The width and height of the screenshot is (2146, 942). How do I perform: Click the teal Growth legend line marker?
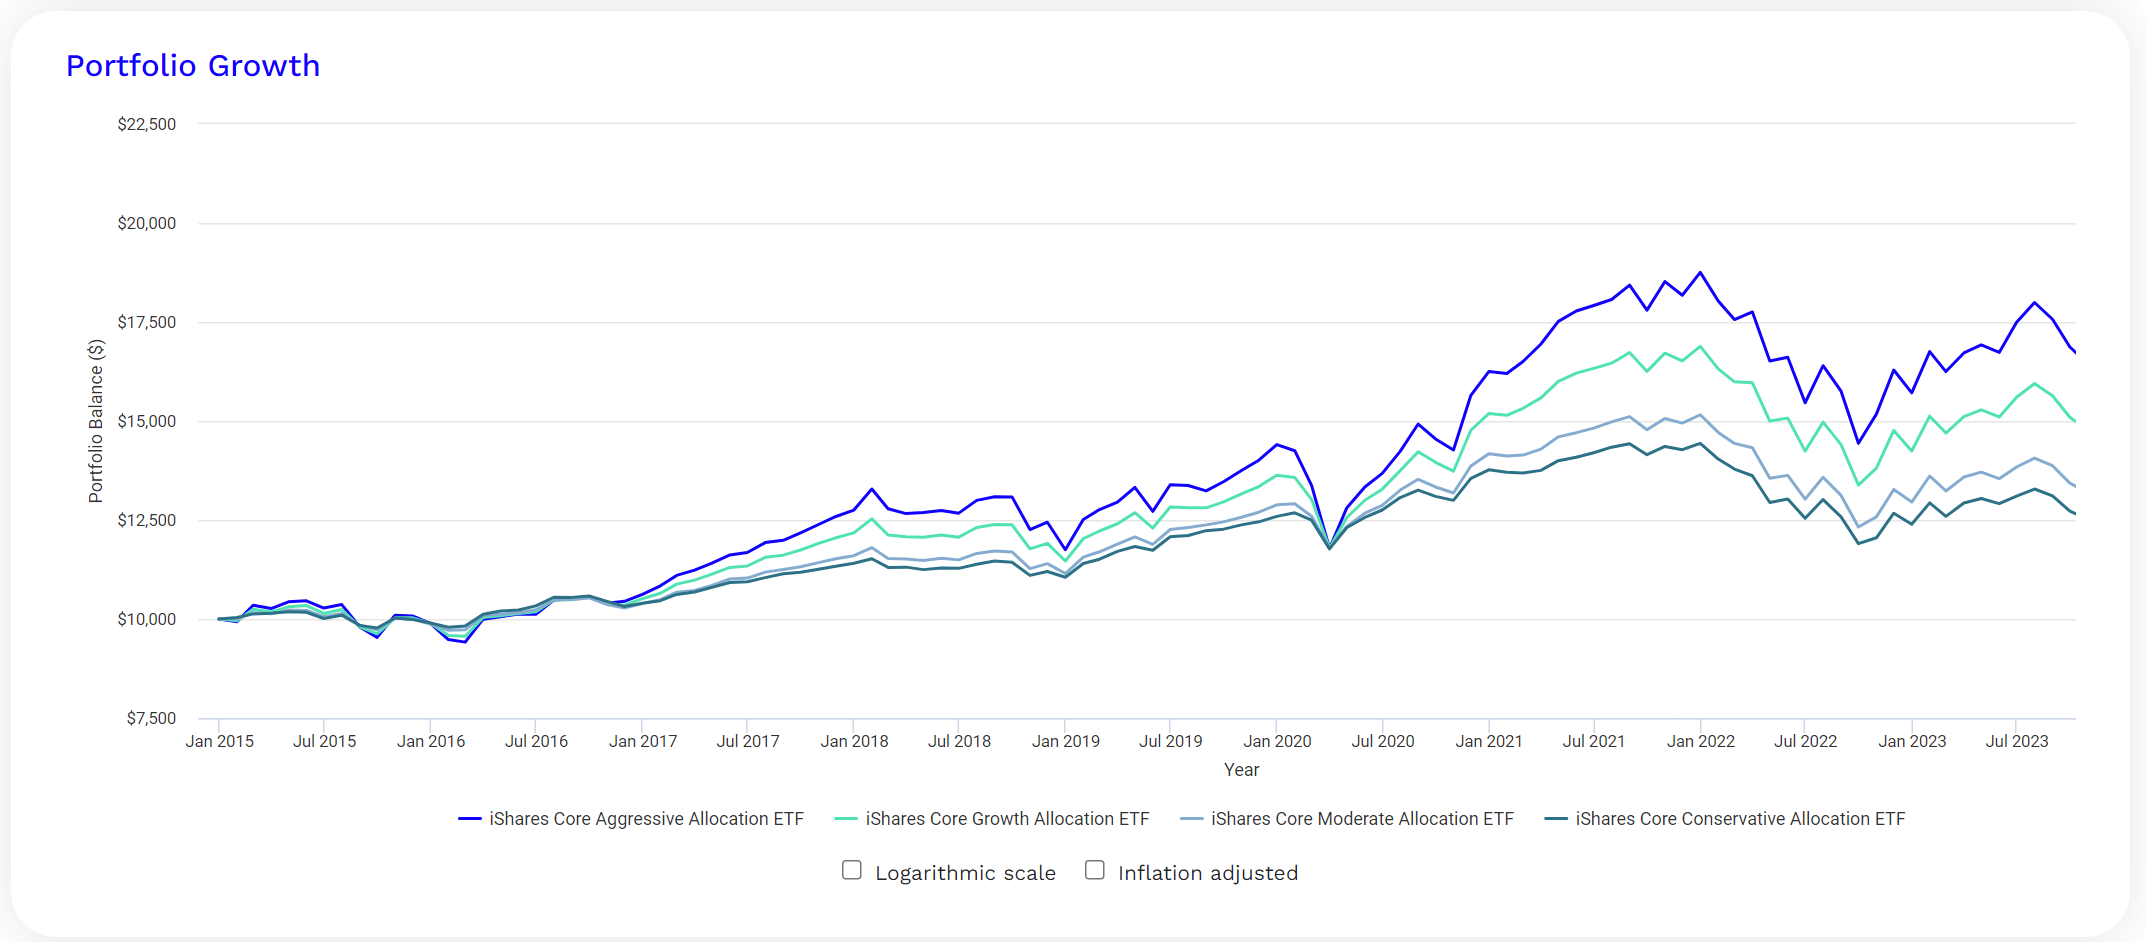[845, 818]
